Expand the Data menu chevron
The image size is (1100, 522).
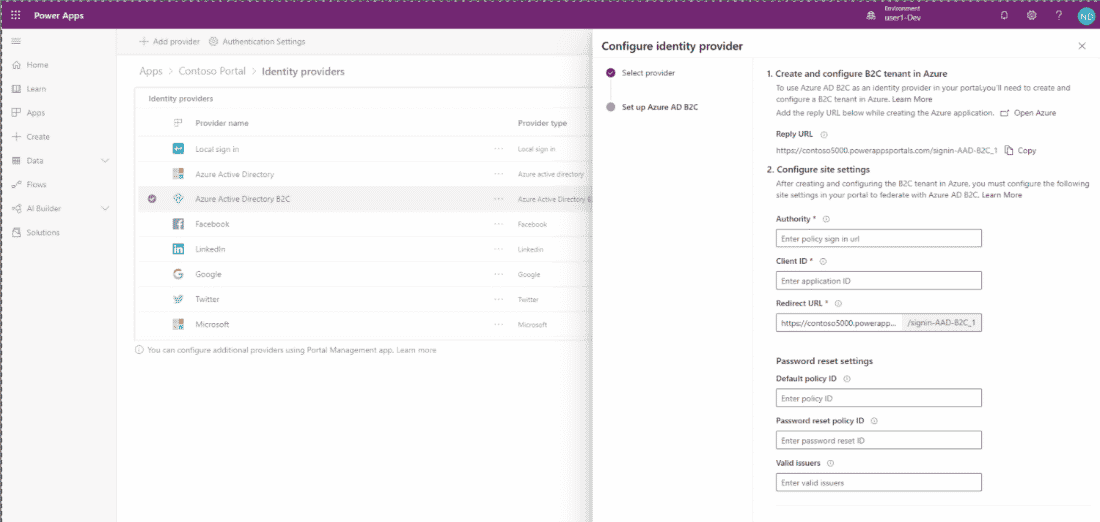pyautogui.click(x=105, y=161)
